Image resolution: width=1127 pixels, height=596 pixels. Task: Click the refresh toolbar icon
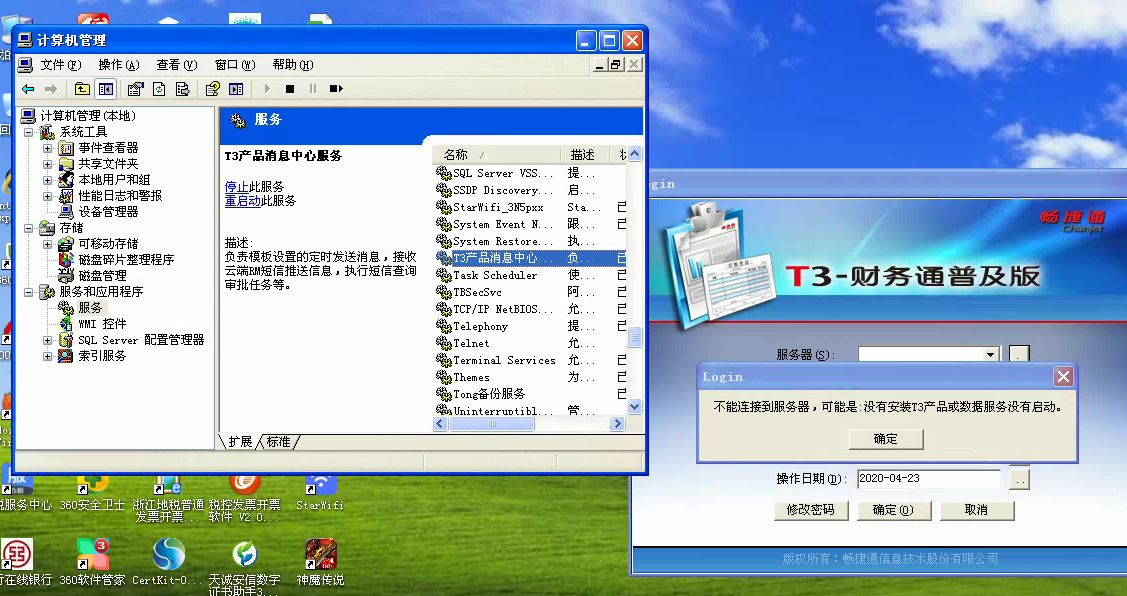click(x=159, y=89)
